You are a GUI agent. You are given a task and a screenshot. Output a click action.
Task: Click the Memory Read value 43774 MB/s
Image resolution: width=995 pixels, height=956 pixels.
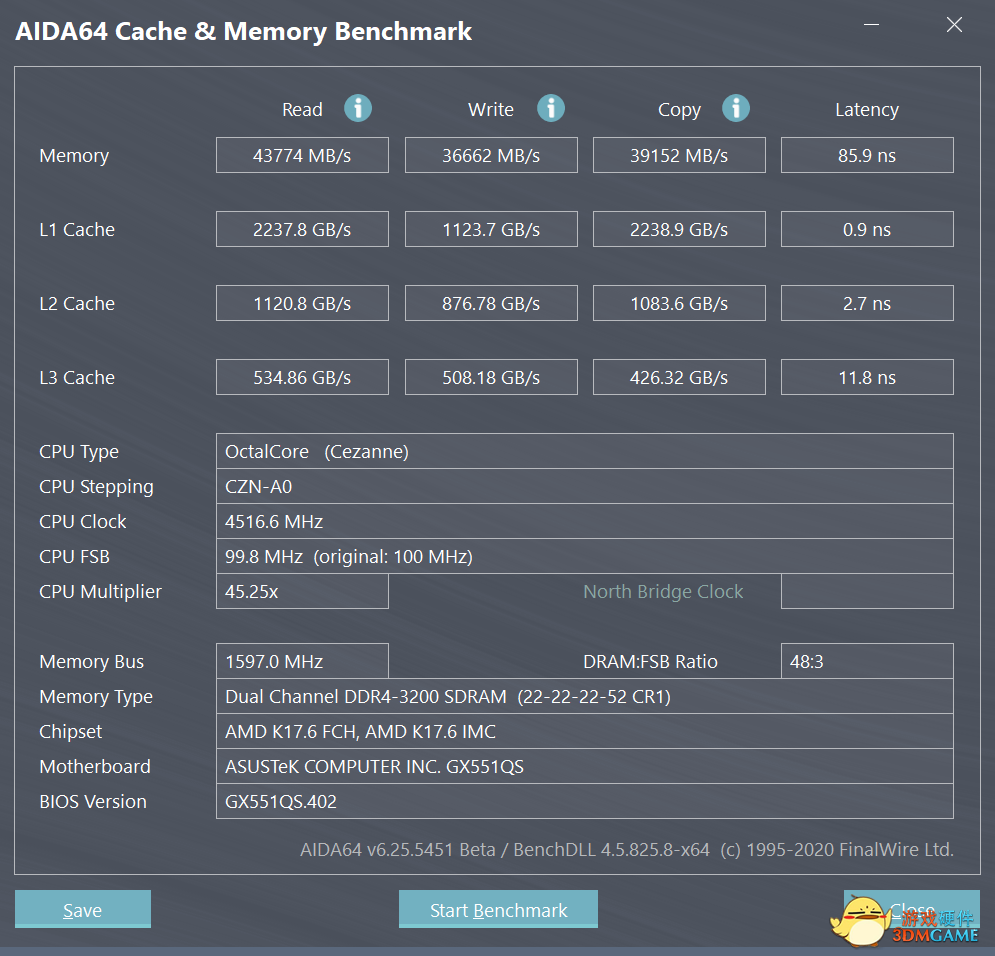click(302, 156)
